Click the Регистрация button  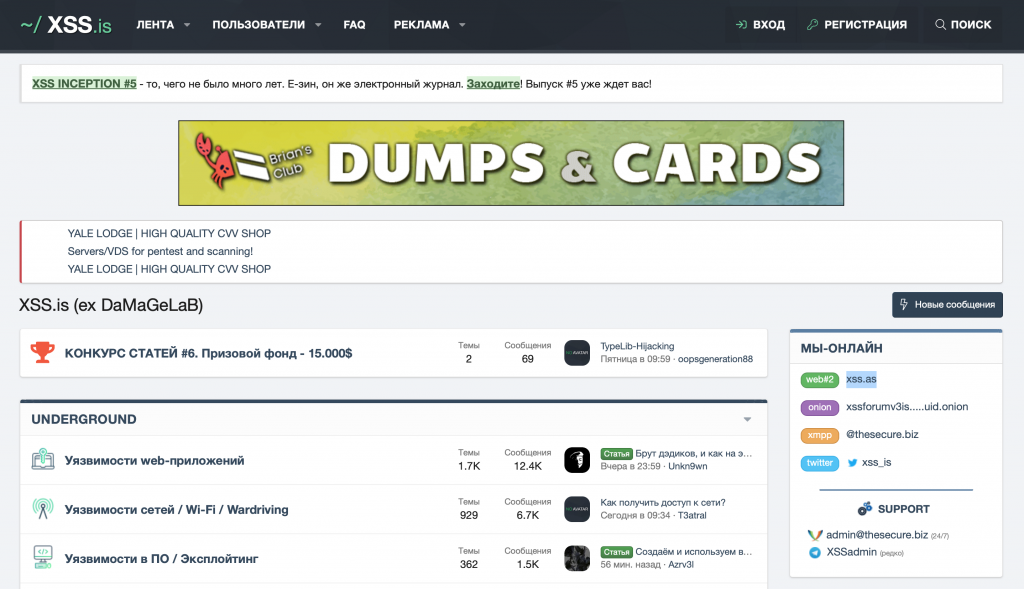click(x=857, y=25)
